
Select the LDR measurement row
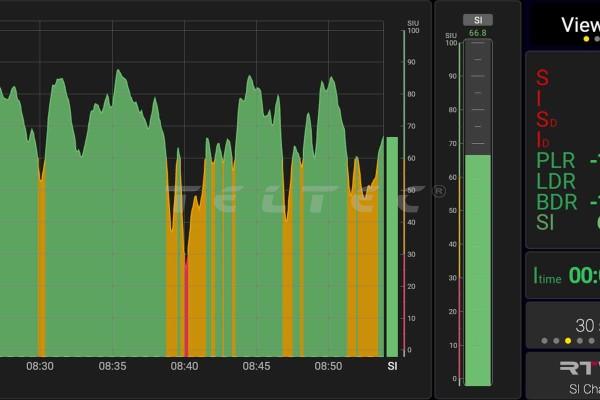point(558,181)
